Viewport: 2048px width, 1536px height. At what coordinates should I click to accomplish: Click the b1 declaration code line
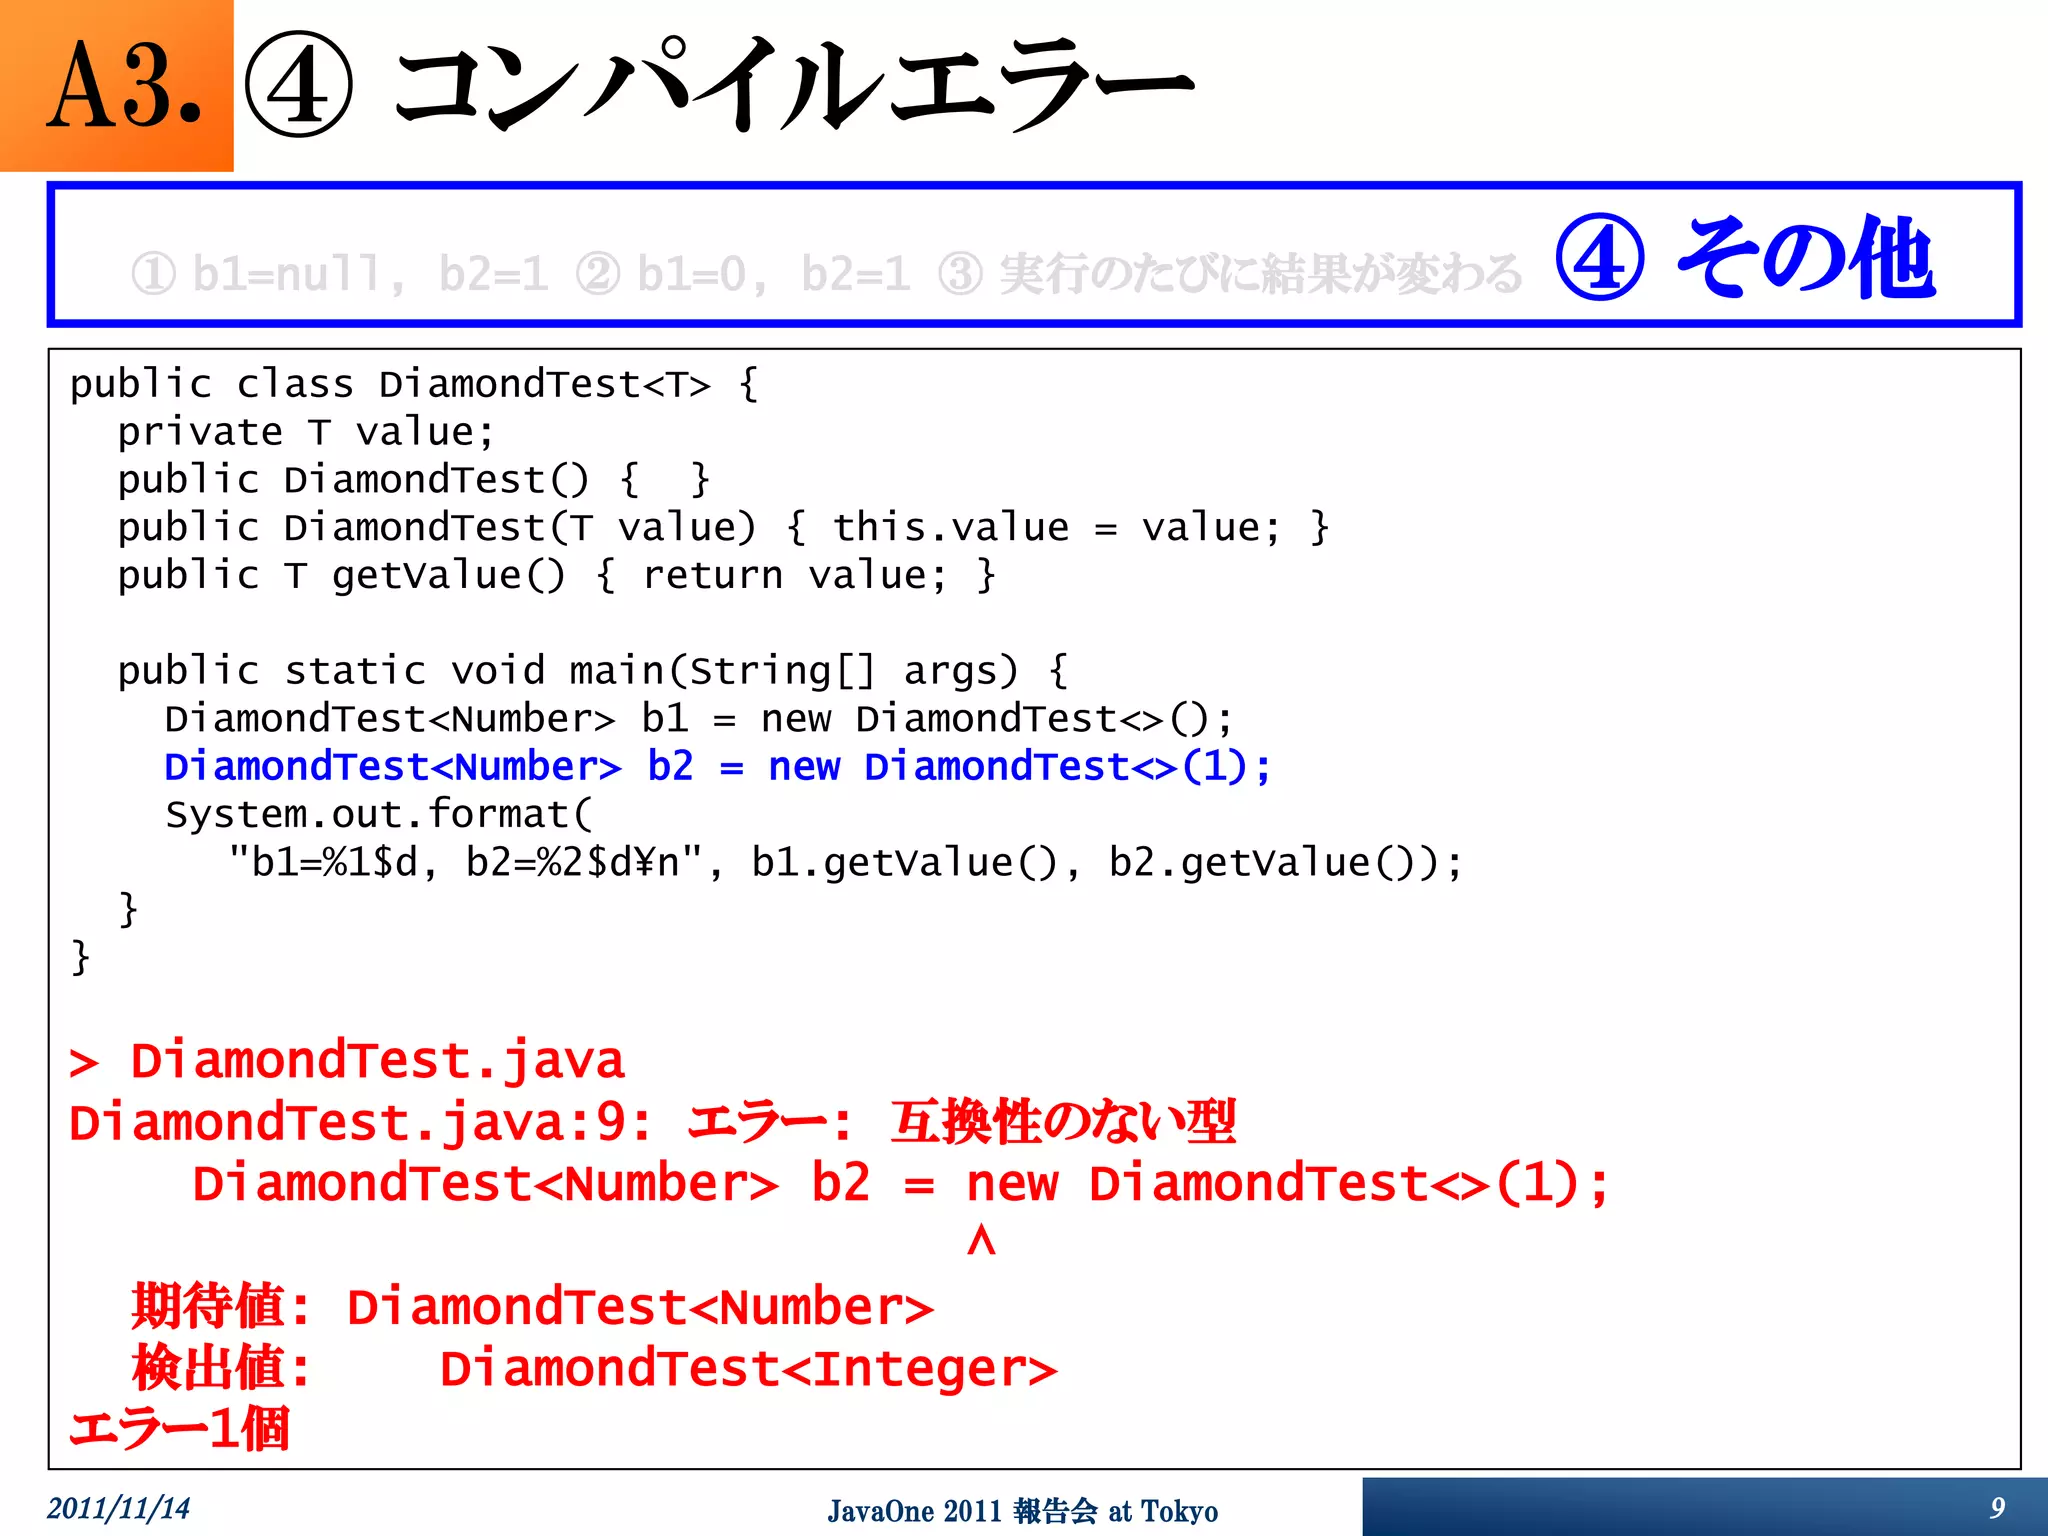tap(700, 719)
